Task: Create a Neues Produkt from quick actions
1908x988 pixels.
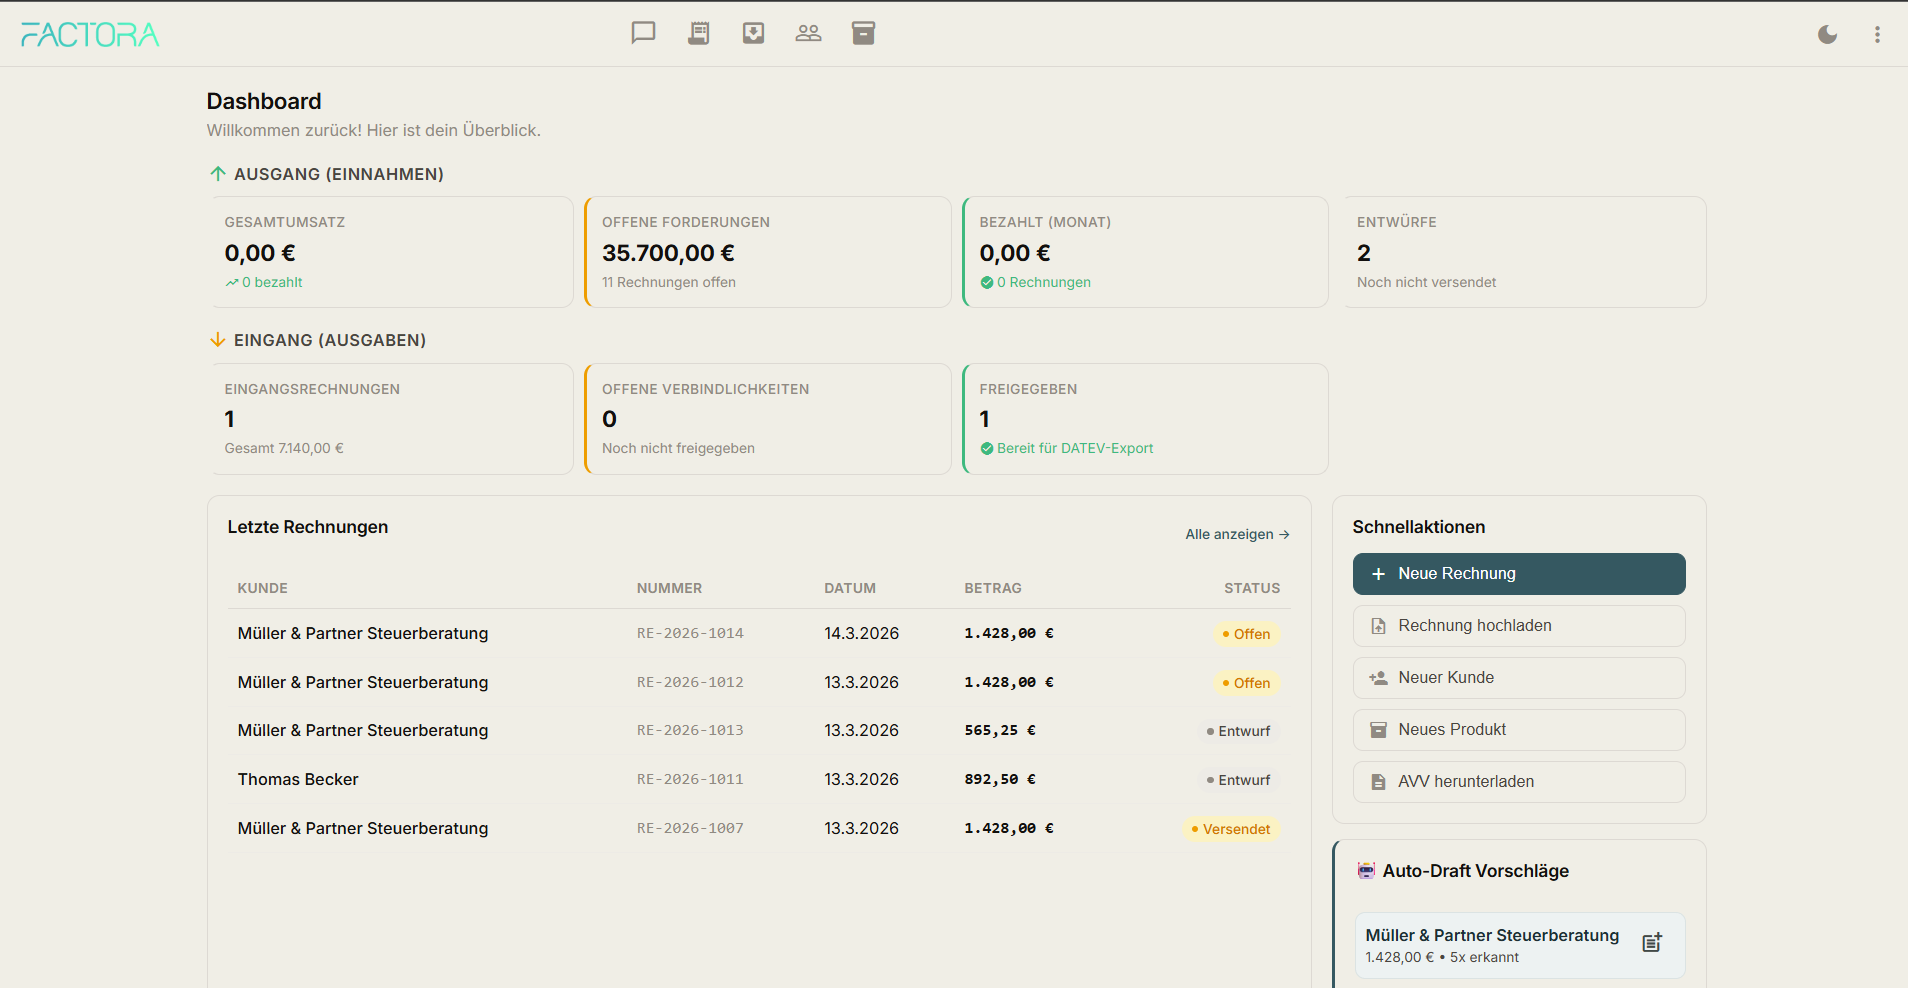Action: 1518,730
